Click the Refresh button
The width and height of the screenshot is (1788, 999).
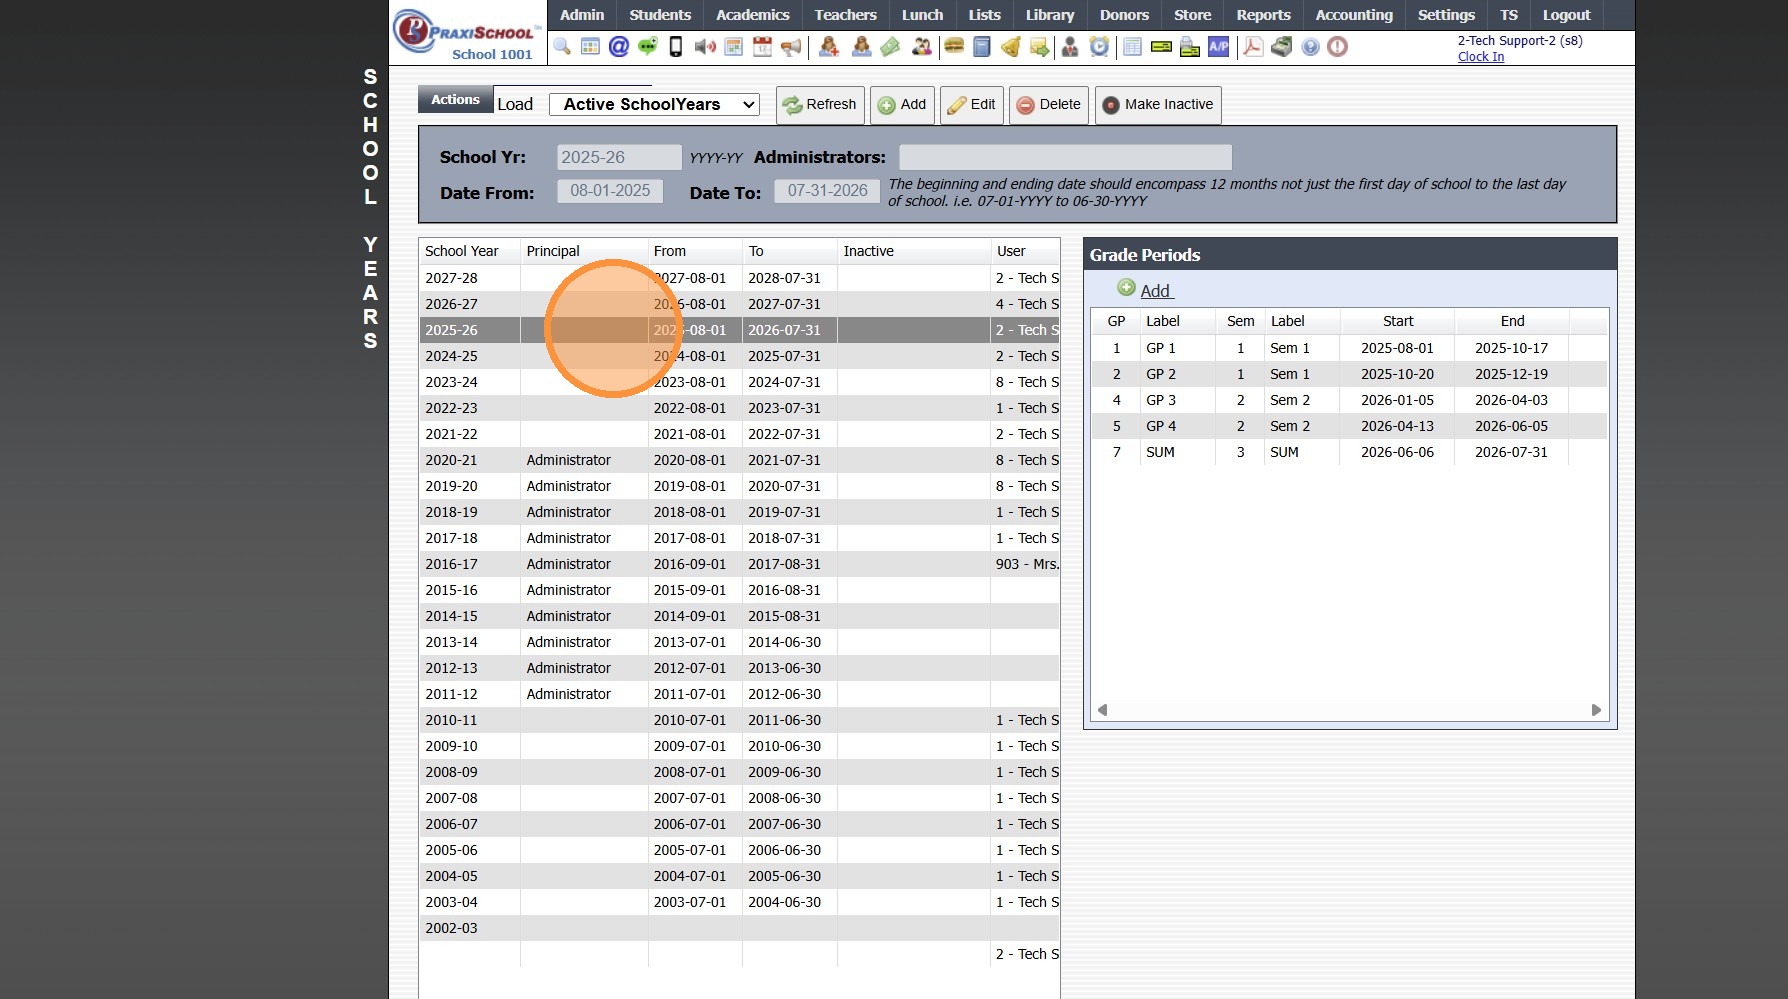point(820,105)
